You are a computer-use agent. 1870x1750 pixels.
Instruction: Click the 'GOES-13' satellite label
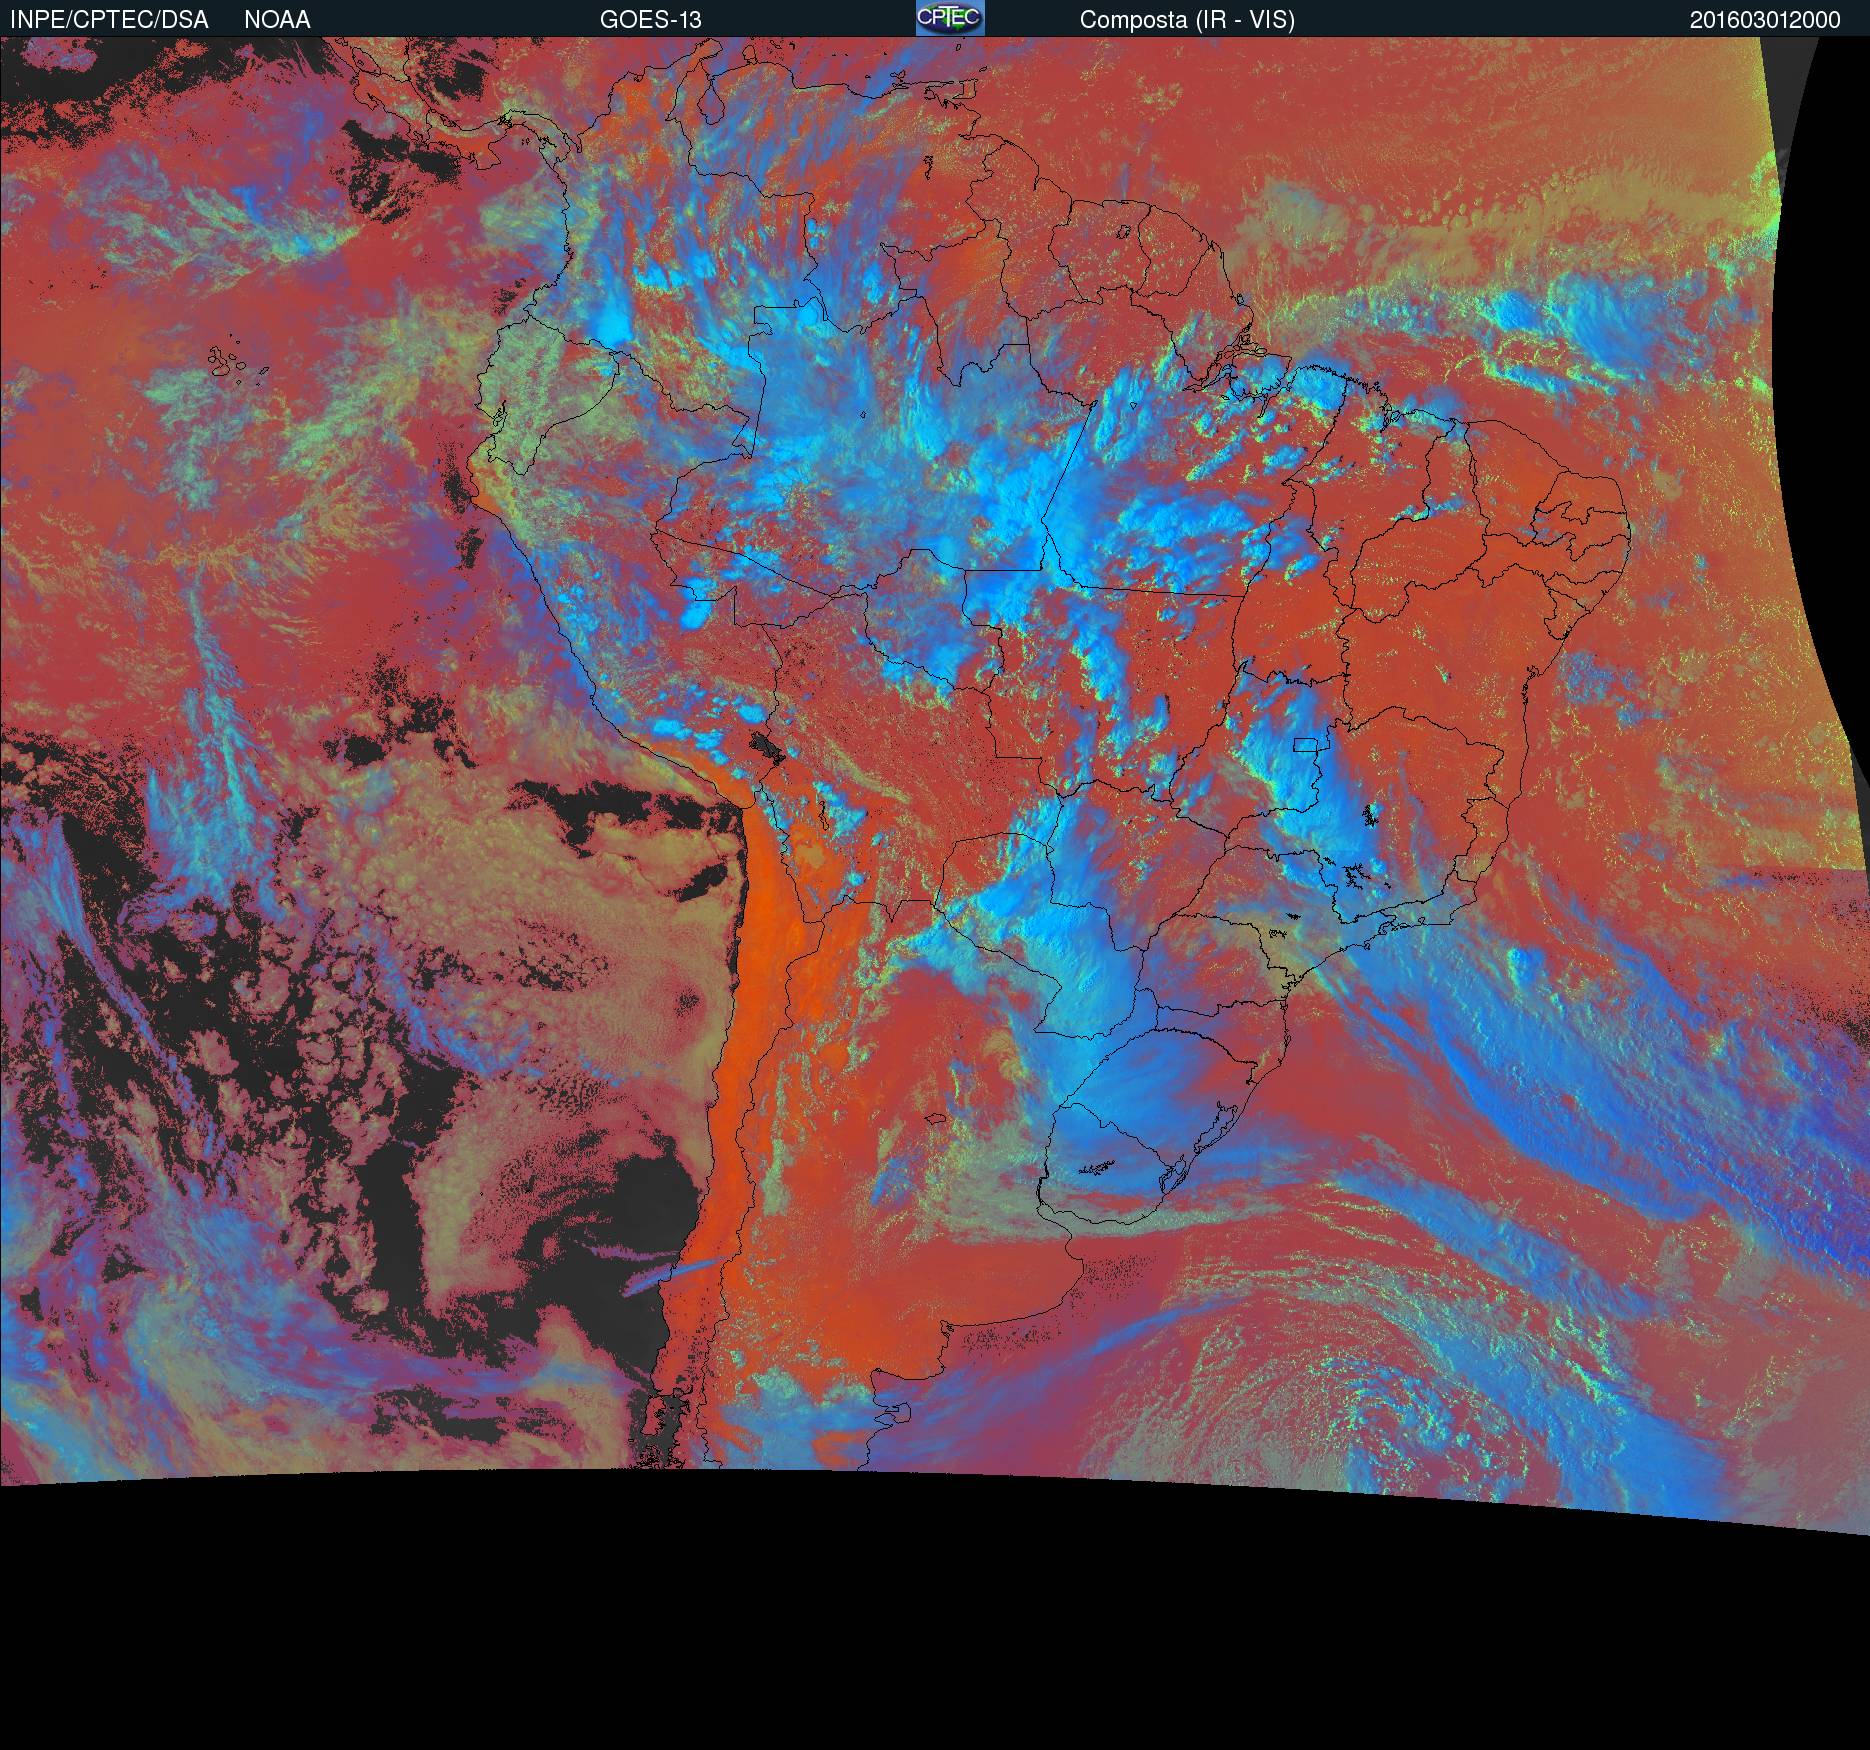(650, 20)
